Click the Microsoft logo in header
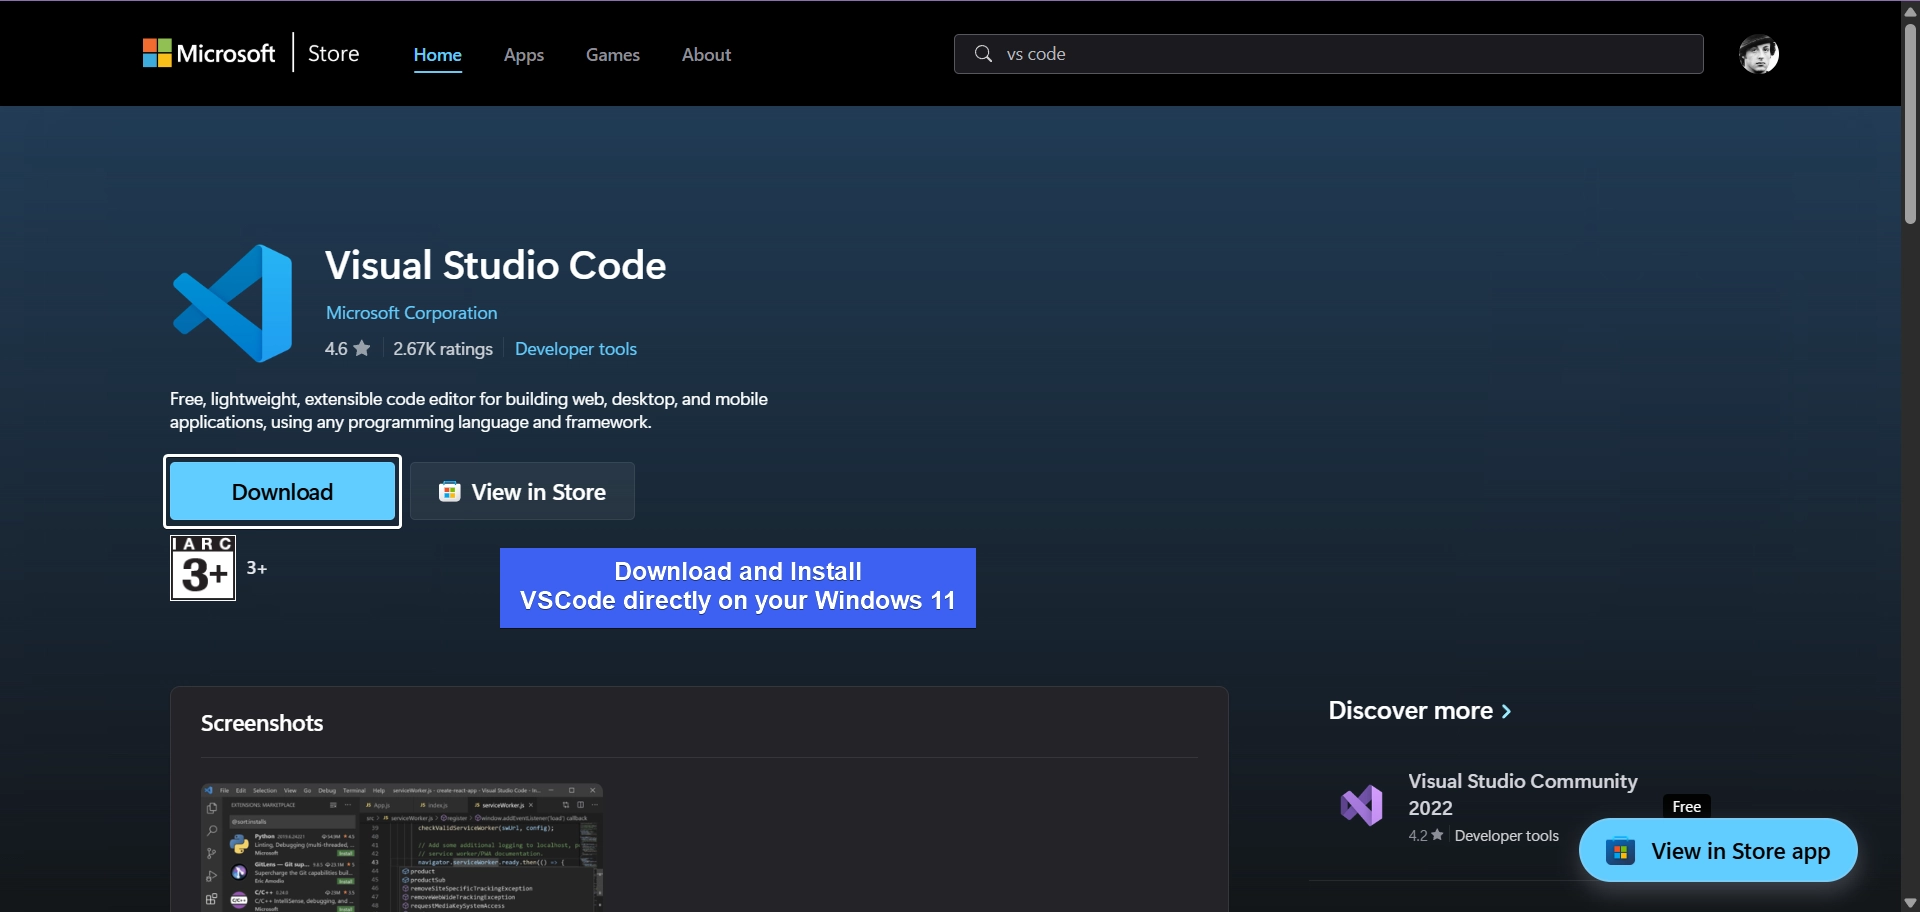The height and width of the screenshot is (912, 1920). pos(209,54)
